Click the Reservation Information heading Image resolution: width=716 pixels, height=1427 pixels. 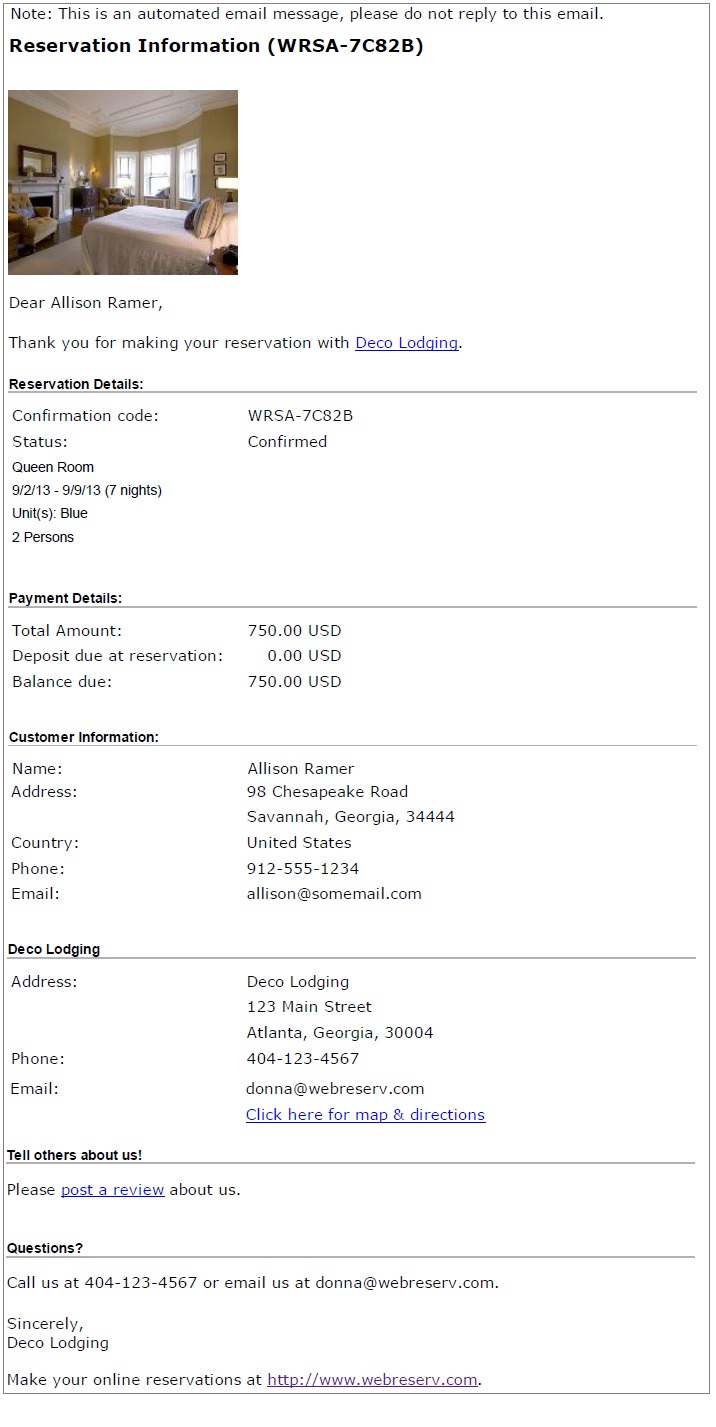(x=216, y=46)
